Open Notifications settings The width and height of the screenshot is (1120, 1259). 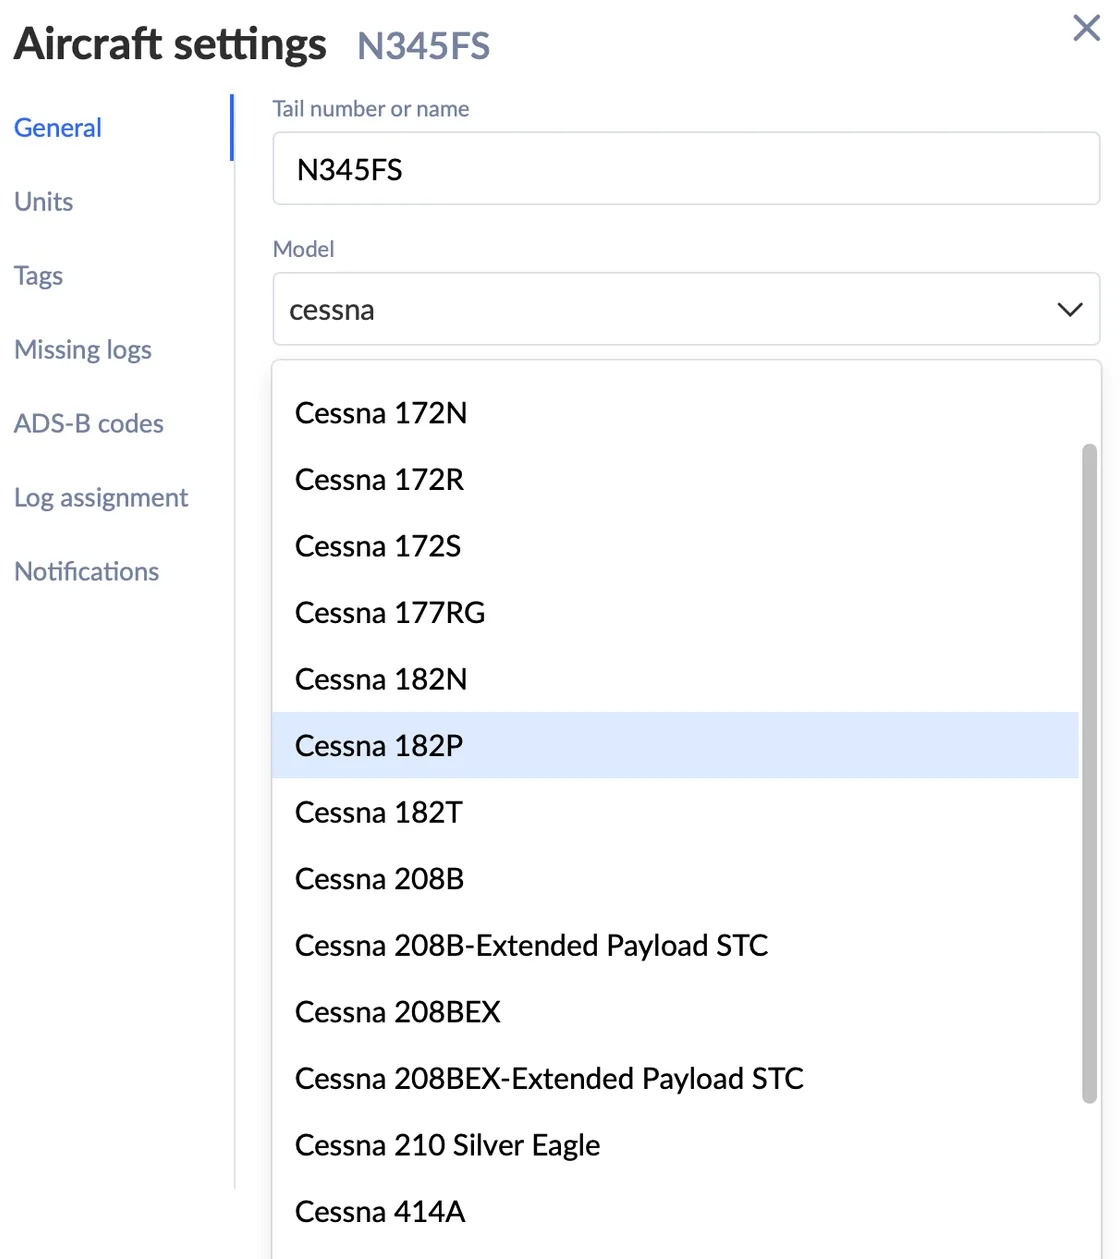click(x=87, y=572)
